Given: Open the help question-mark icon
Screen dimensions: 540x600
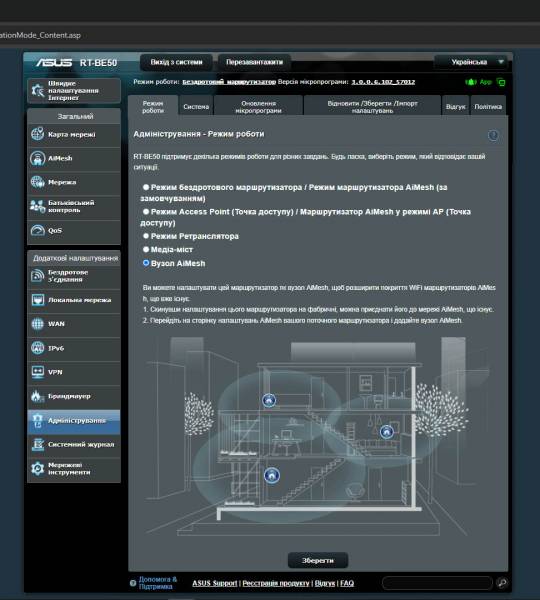Looking at the screenshot, I should (493, 135).
